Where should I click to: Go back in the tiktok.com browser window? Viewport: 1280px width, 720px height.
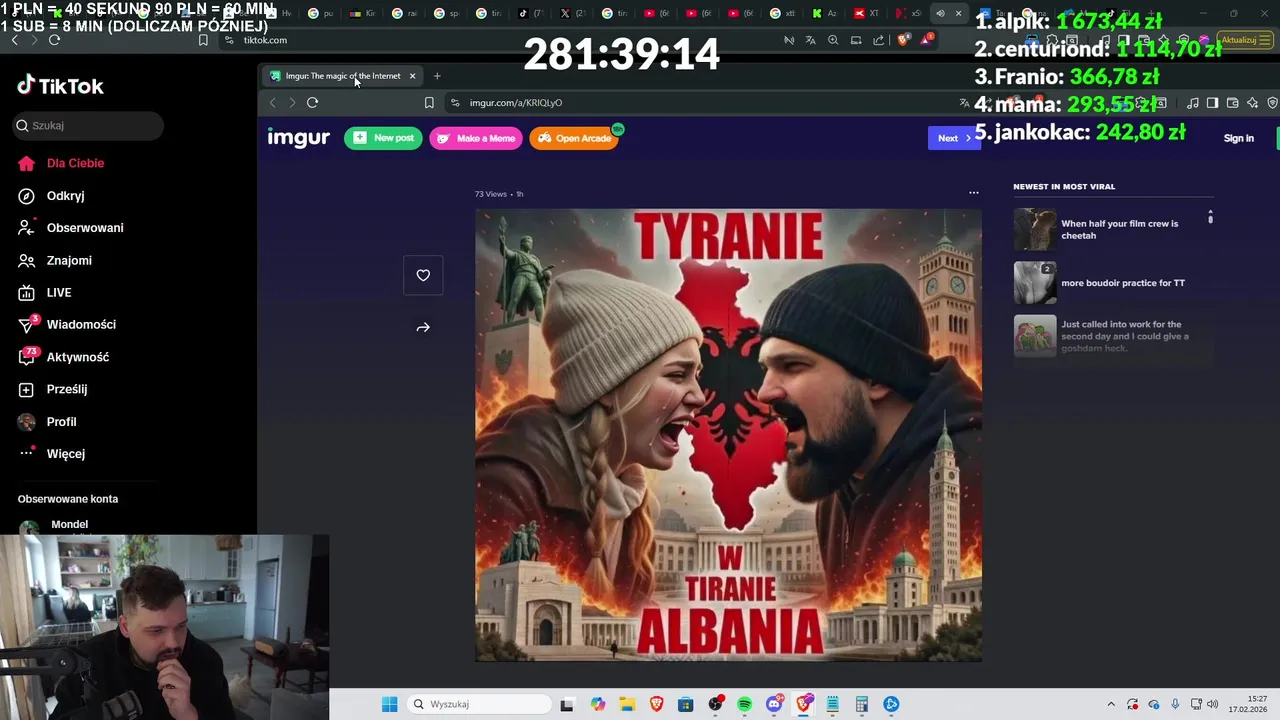point(14,40)
